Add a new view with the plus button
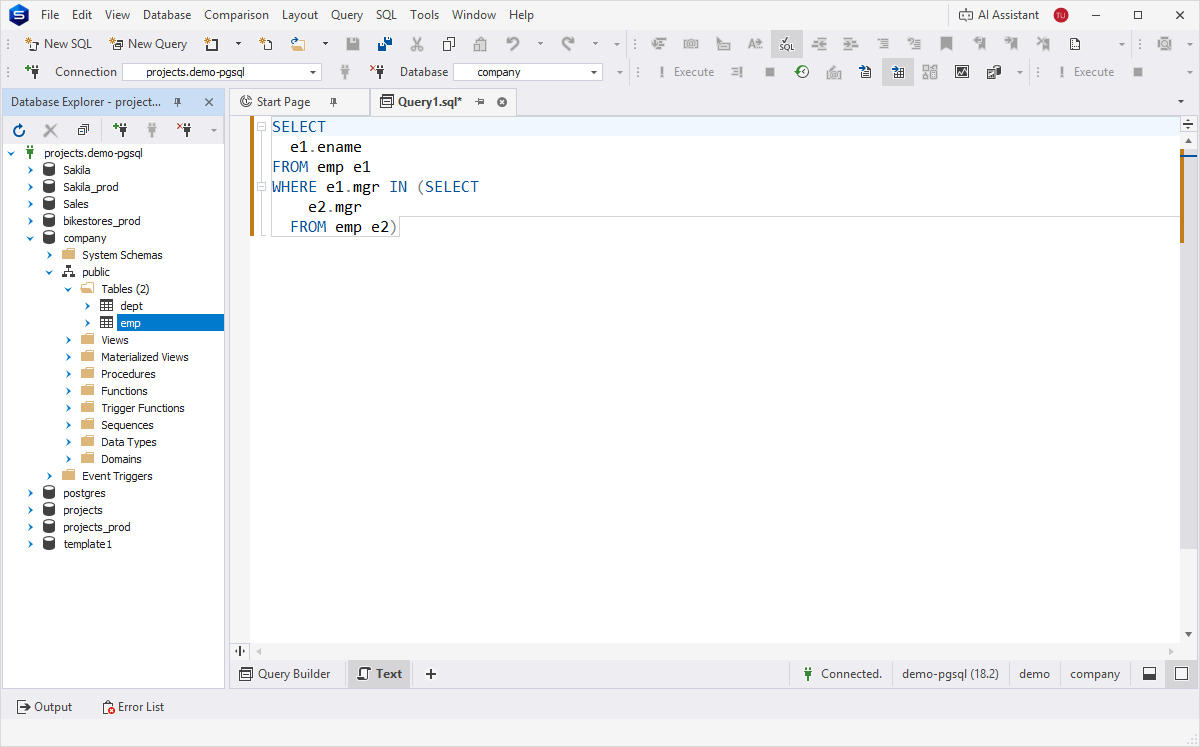Viewport: 1200px width, 747px height. [431, 674]
